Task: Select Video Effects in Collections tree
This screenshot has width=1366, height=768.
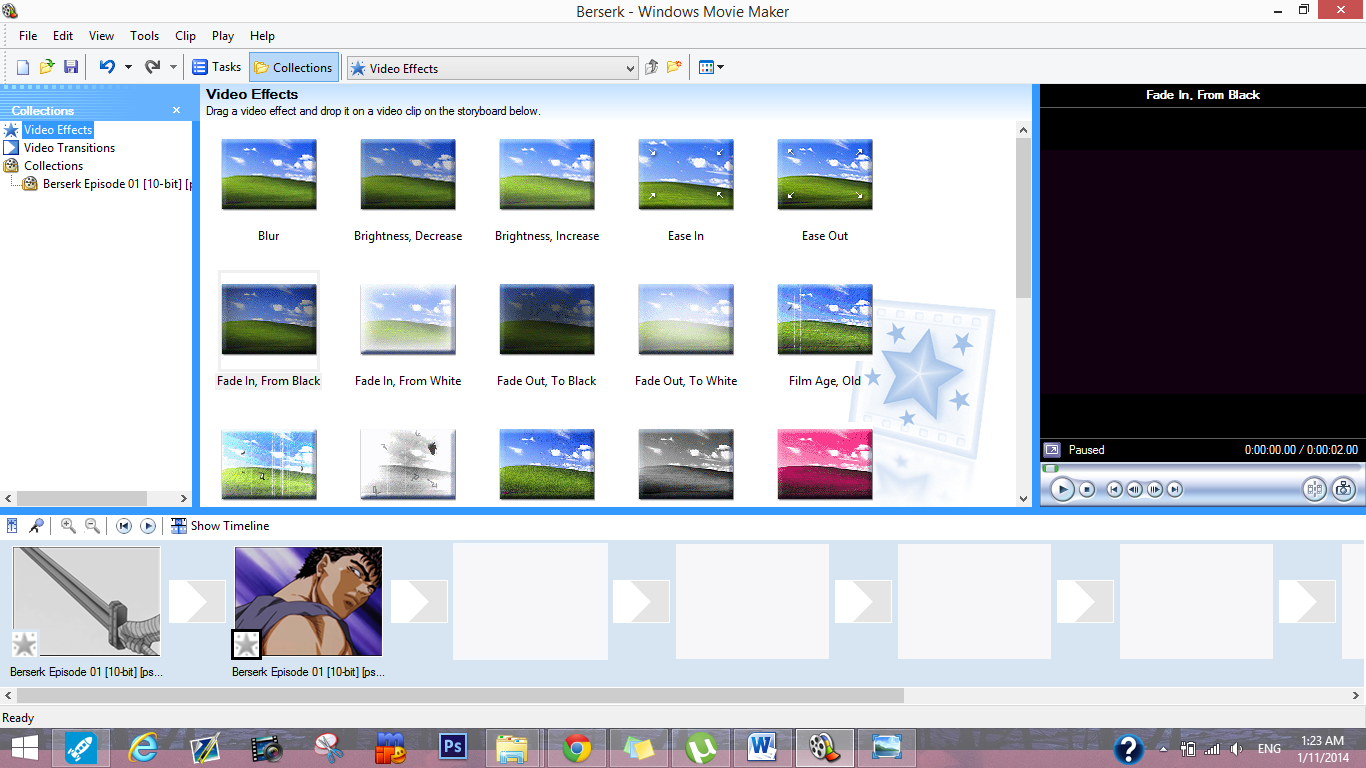Action: click(58, 130)
